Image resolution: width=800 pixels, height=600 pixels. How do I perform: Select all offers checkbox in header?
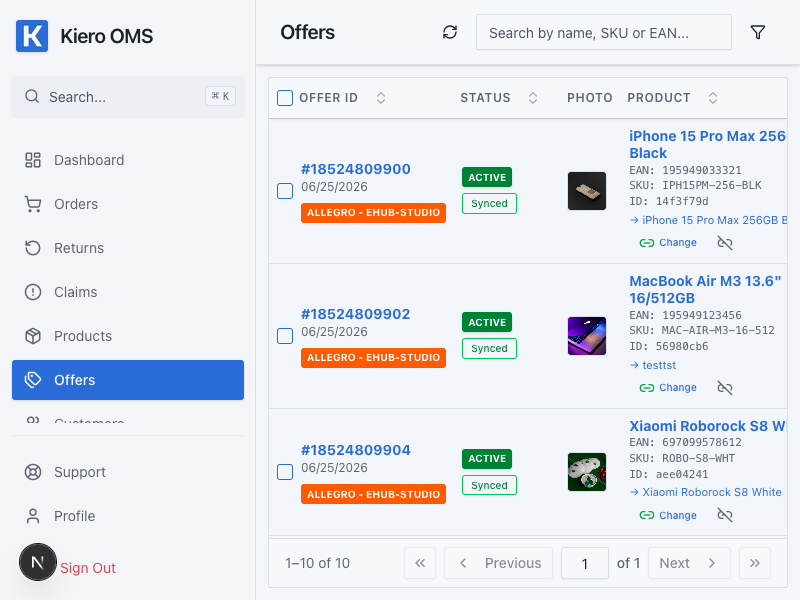pos(285,98)
